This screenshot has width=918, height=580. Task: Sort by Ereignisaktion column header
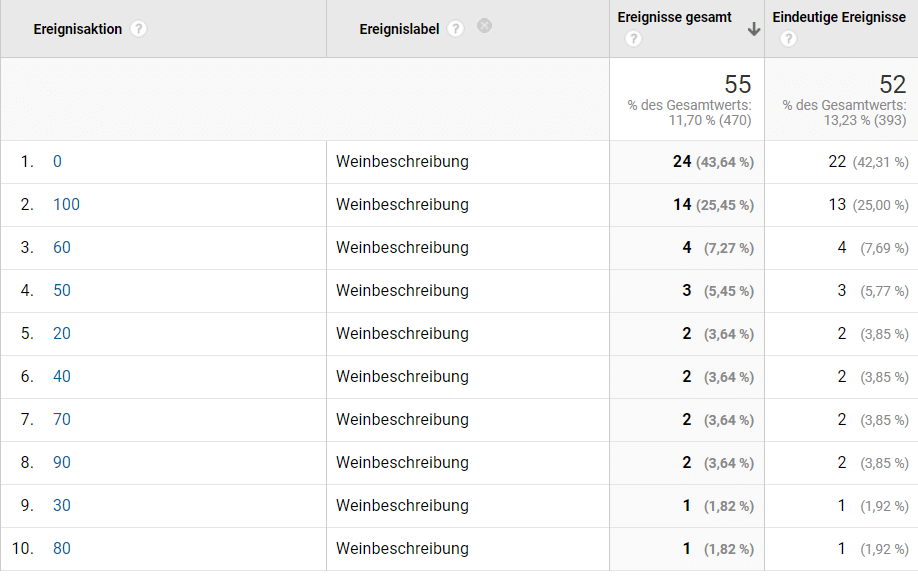click(78, 29)
